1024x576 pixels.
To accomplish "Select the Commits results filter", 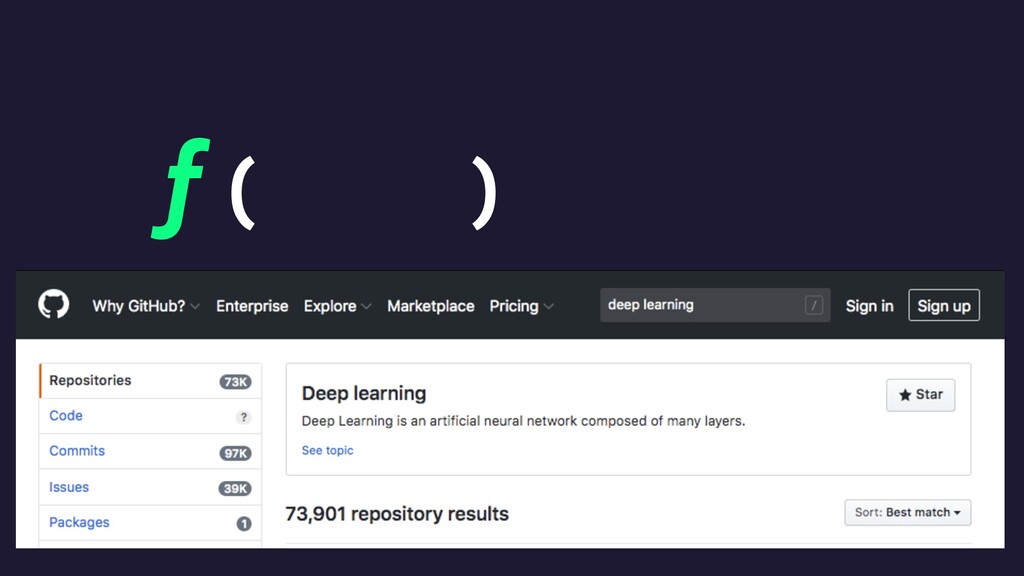I will [150, 451].
